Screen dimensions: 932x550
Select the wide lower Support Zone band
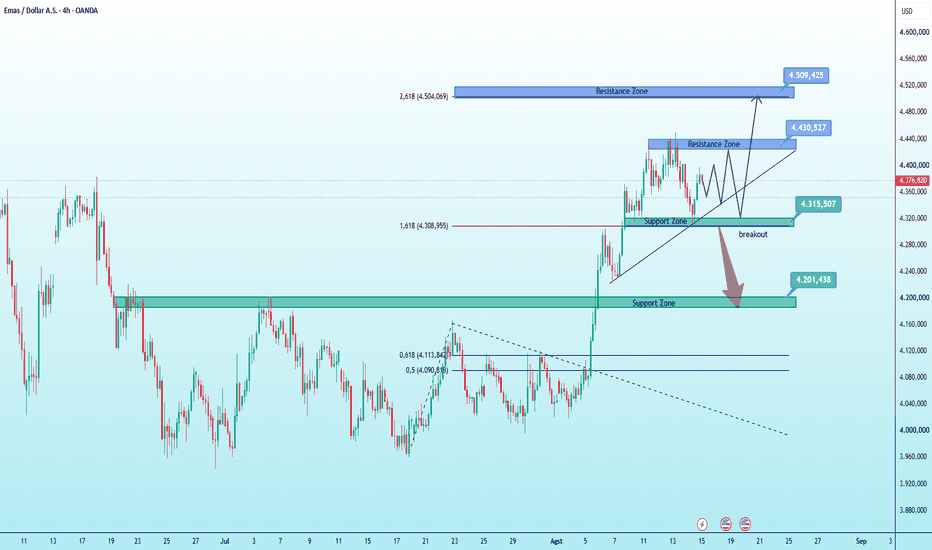point(455,303)
